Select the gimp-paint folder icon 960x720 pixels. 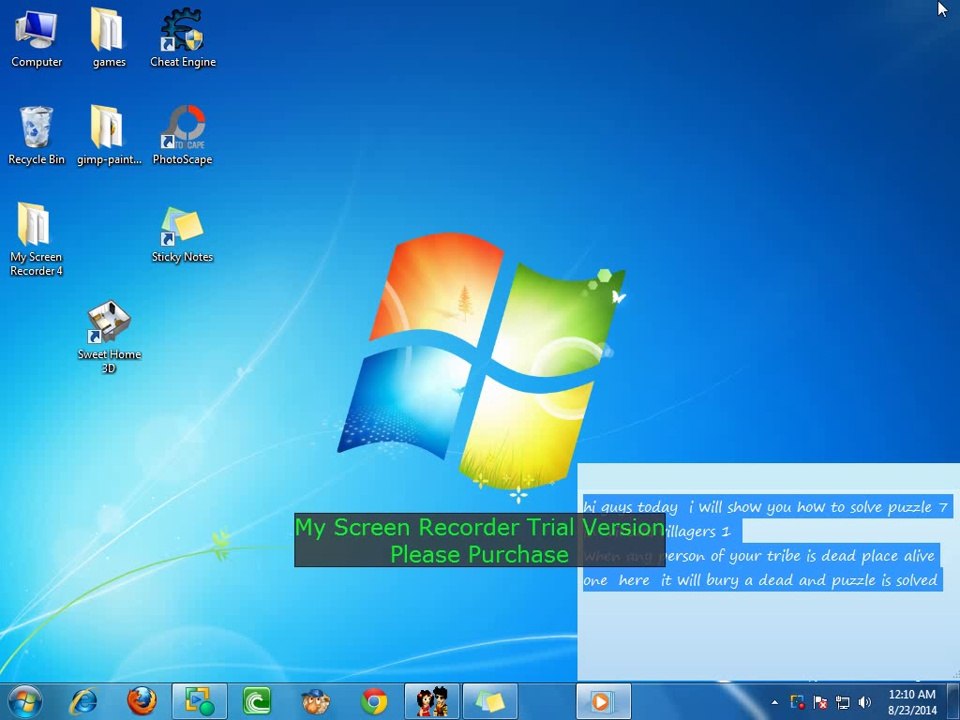pos(108,135)
